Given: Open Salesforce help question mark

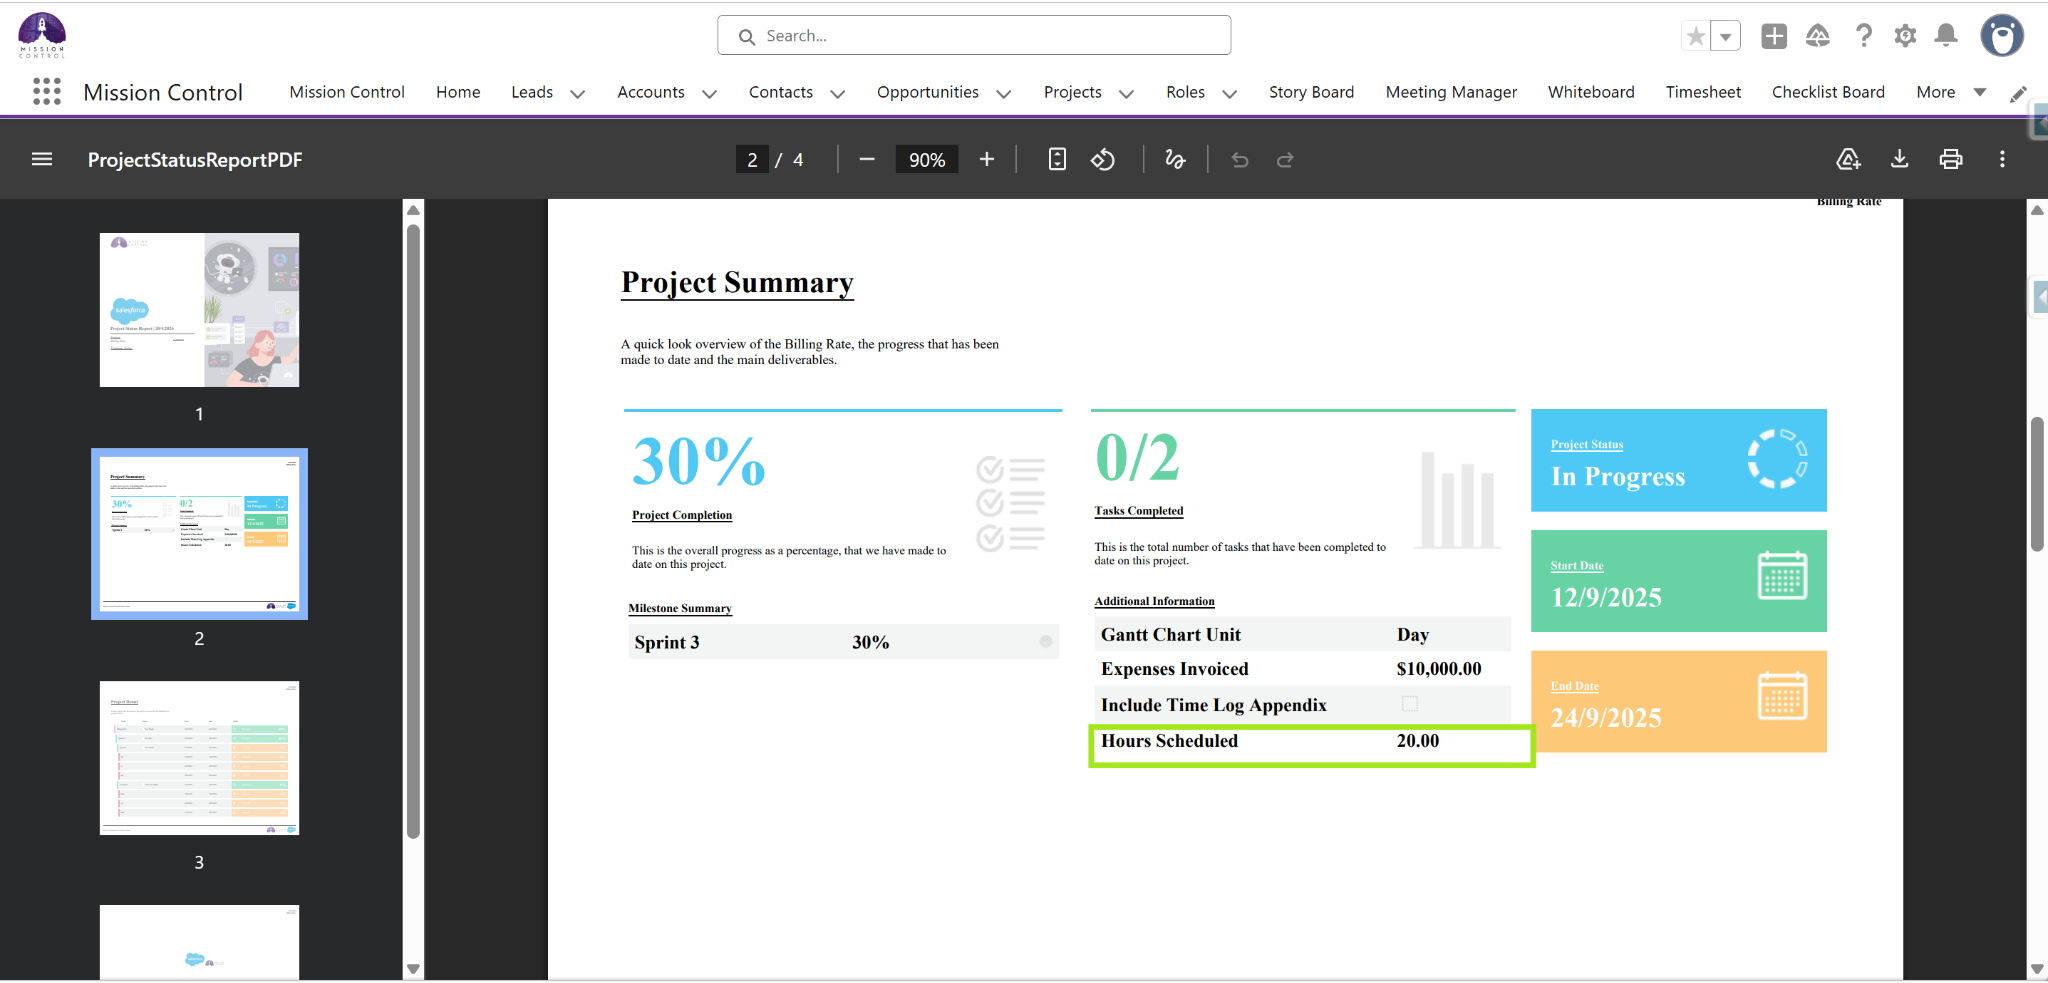Looking at the screenshot, I should click(1863, 36).
